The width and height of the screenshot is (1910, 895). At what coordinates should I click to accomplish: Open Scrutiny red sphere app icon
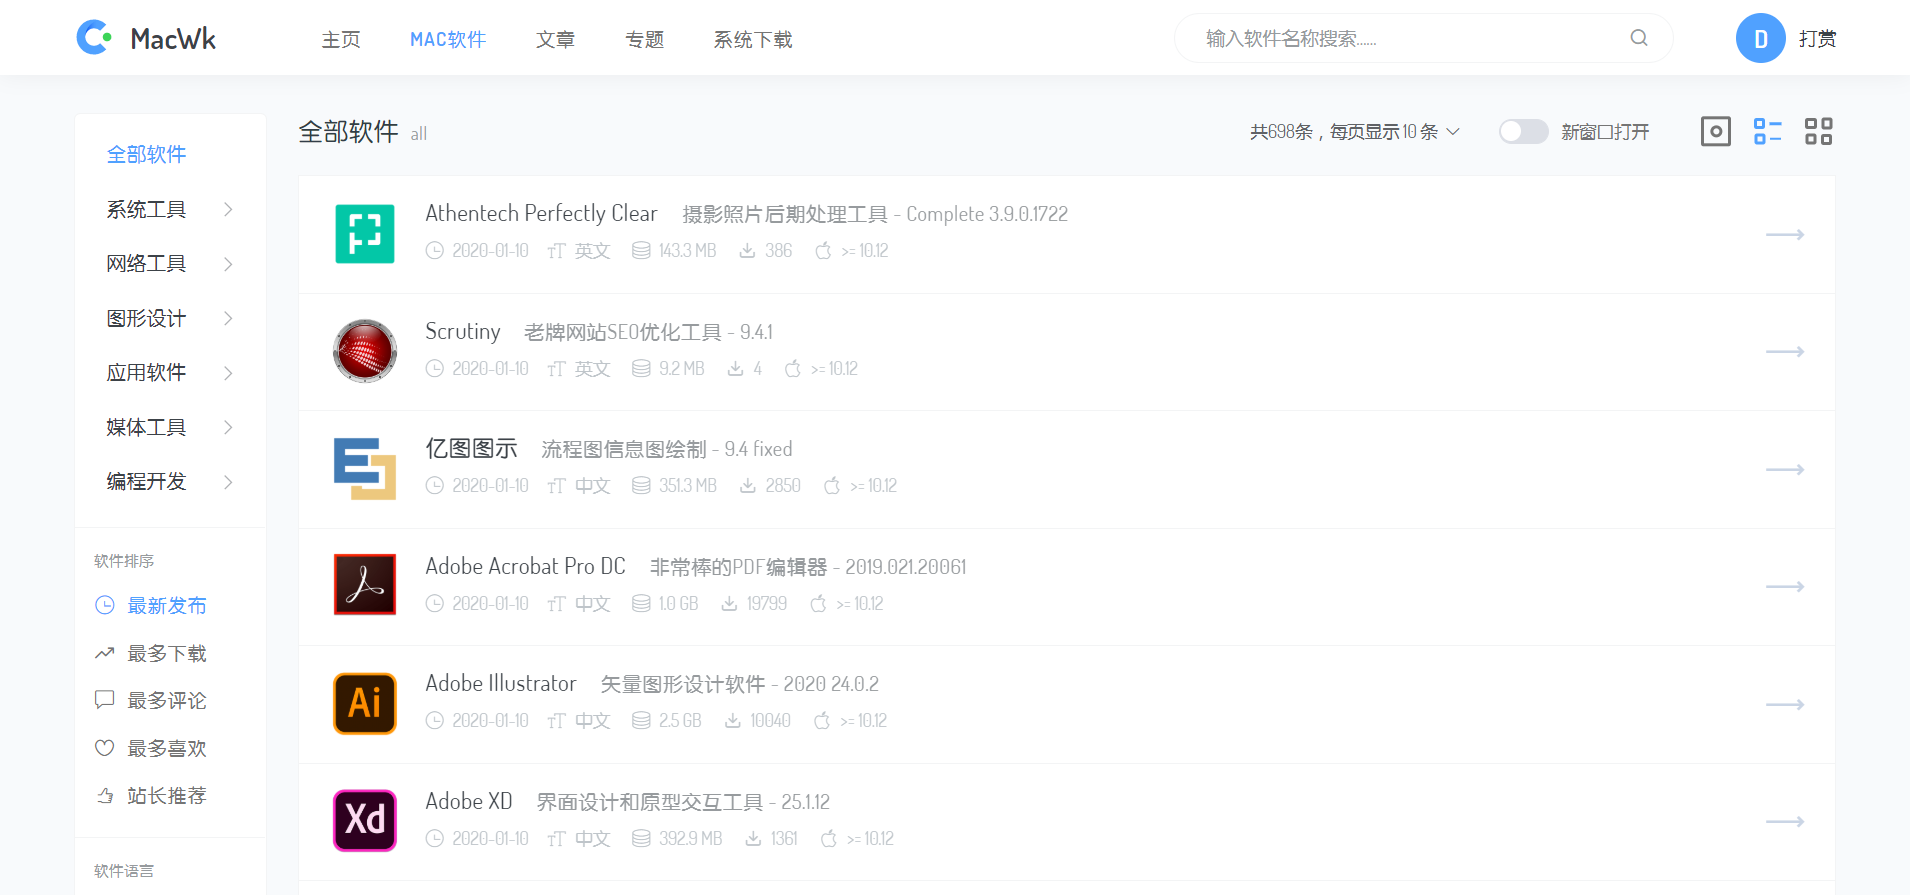coord(365,351)
